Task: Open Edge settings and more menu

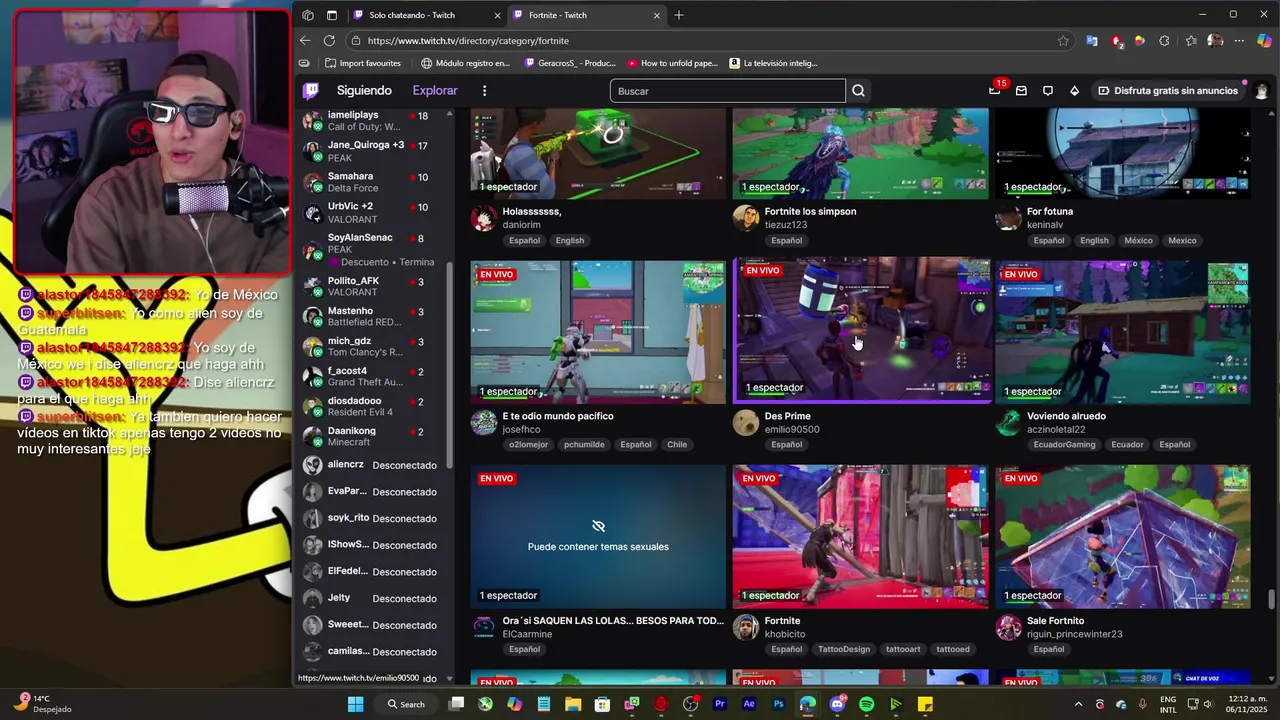Action: point(1239,41)
